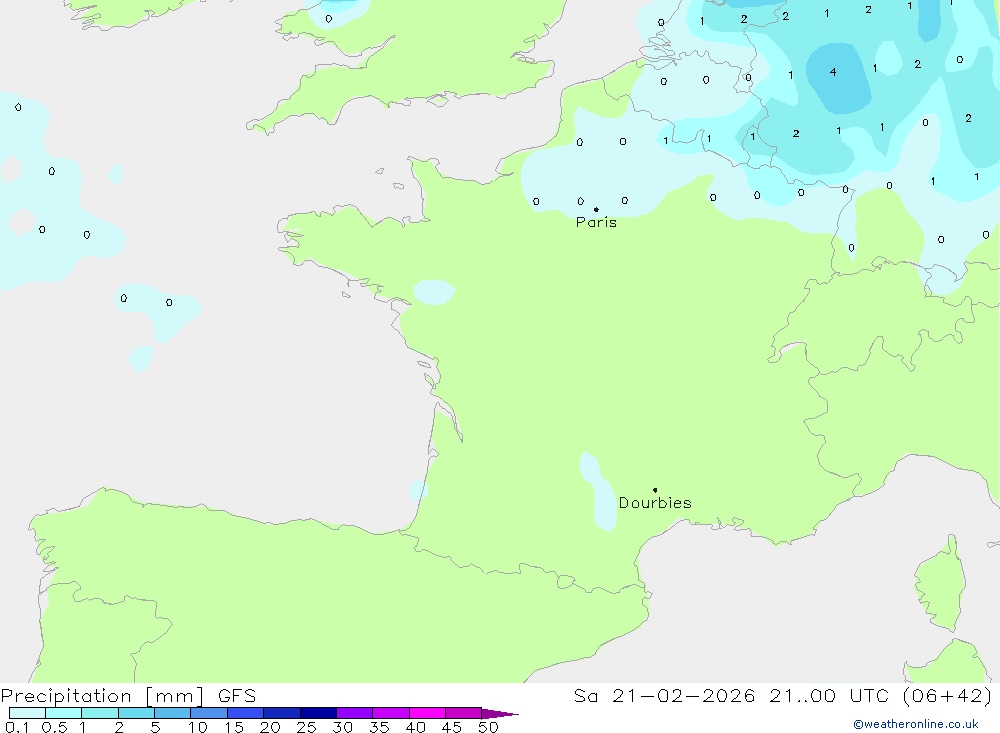
Task: Pick the 2–5 mm legend swatch
Action: (136, 713)
